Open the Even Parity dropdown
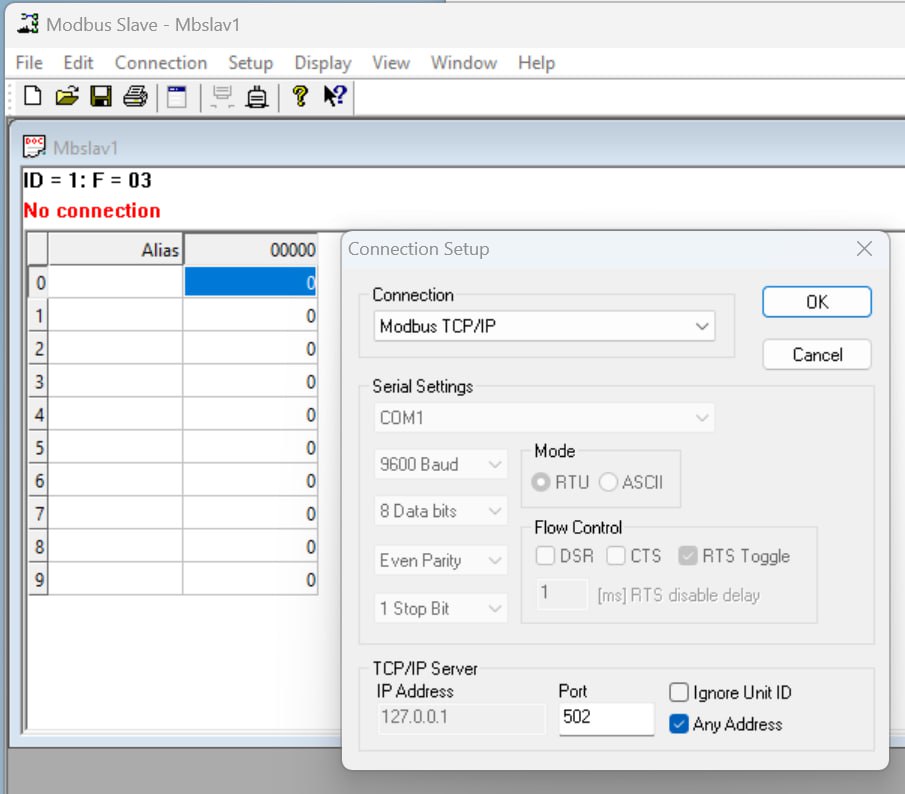The width and height of the screenshot is (905, 794). click(x=440, y=560)
